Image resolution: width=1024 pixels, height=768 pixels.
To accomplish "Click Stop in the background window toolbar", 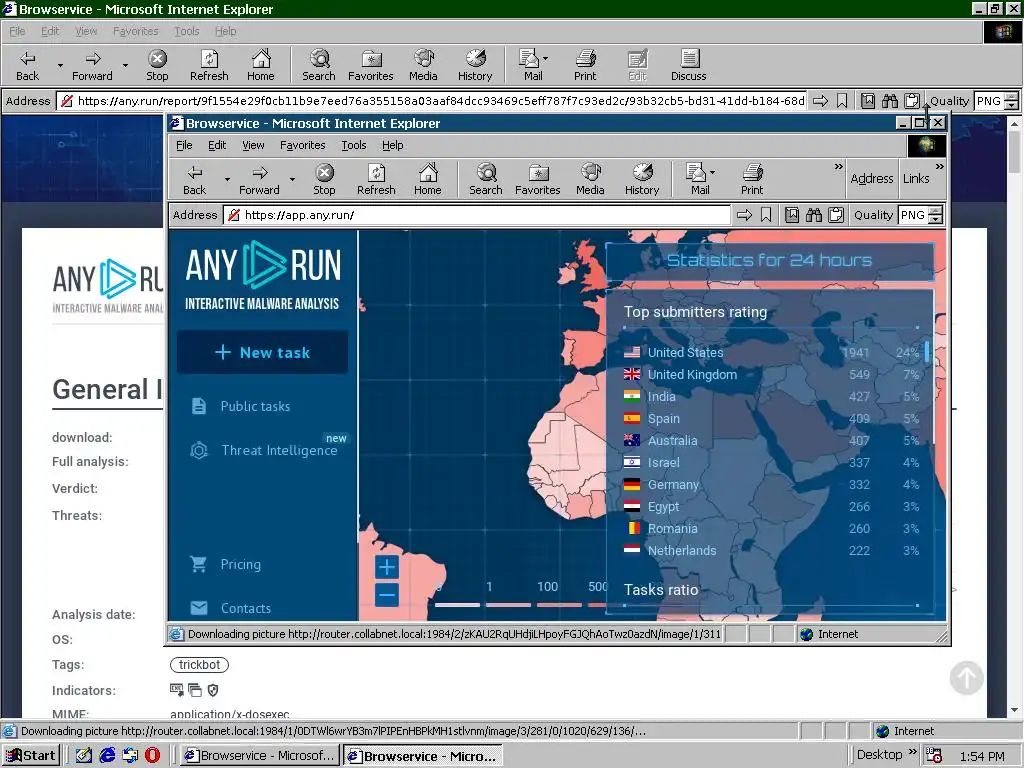I will coord(157,65).
